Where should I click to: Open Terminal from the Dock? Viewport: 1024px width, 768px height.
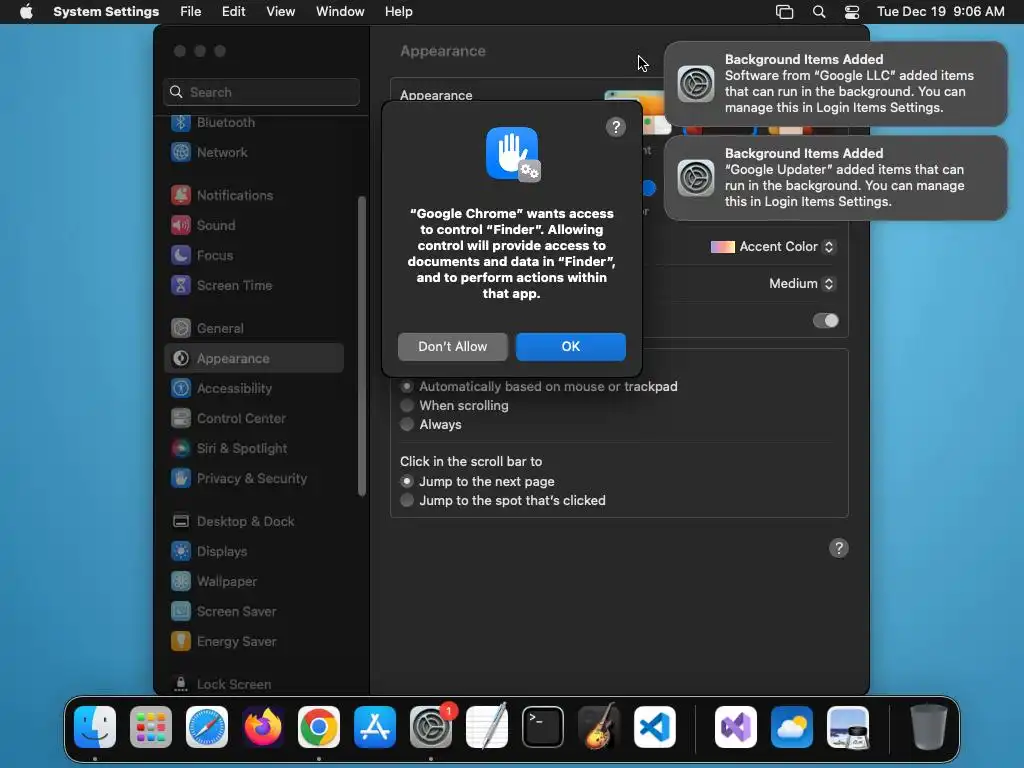[543, 727]
